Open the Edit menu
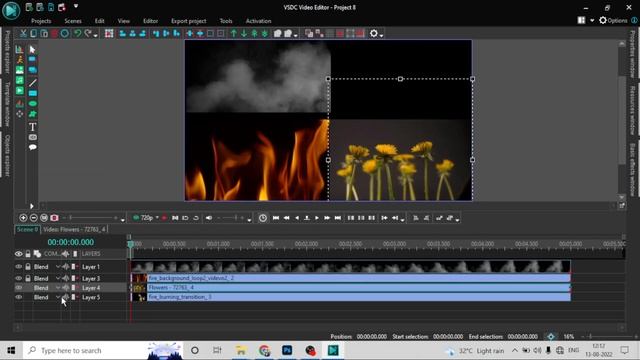640x360 pixels. point(100,21)
